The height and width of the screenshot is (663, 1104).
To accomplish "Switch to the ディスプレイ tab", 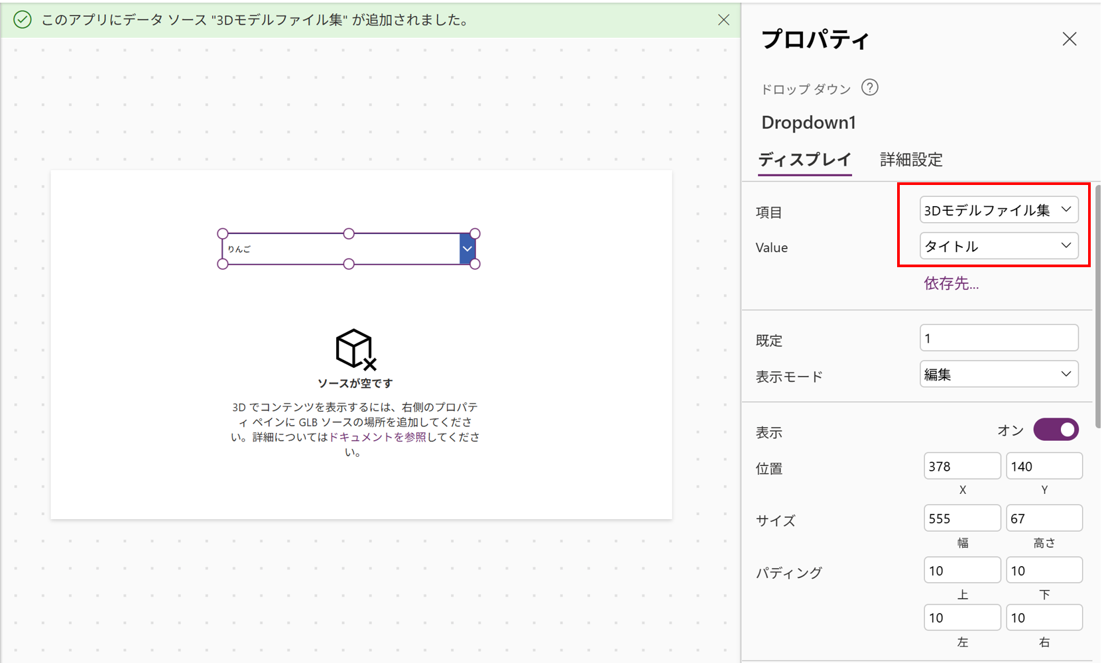I will 805,160.
